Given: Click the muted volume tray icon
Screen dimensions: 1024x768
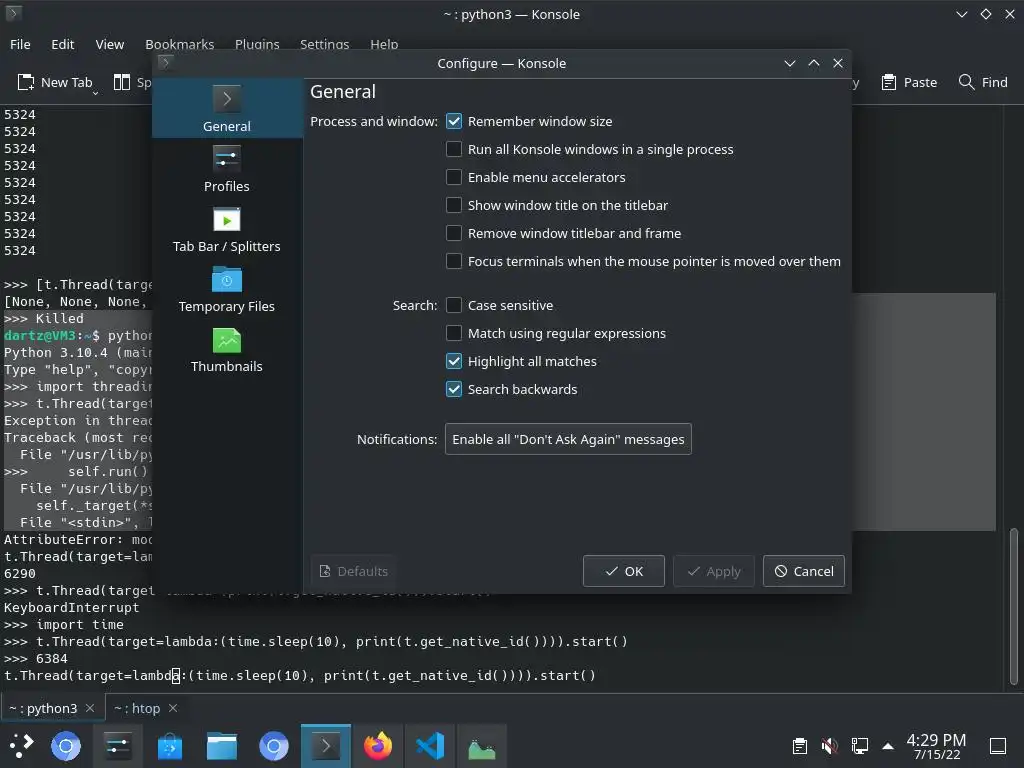Looking at the screenshot, I should tap(829, 746).
